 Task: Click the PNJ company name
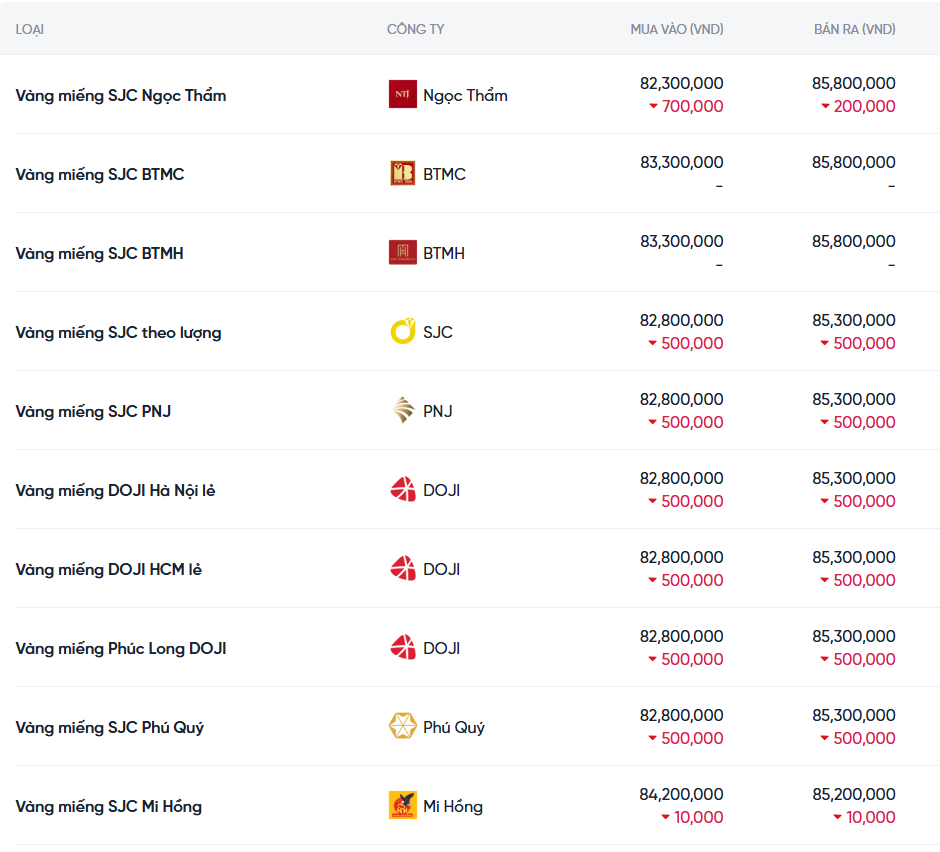coord(438,411)
